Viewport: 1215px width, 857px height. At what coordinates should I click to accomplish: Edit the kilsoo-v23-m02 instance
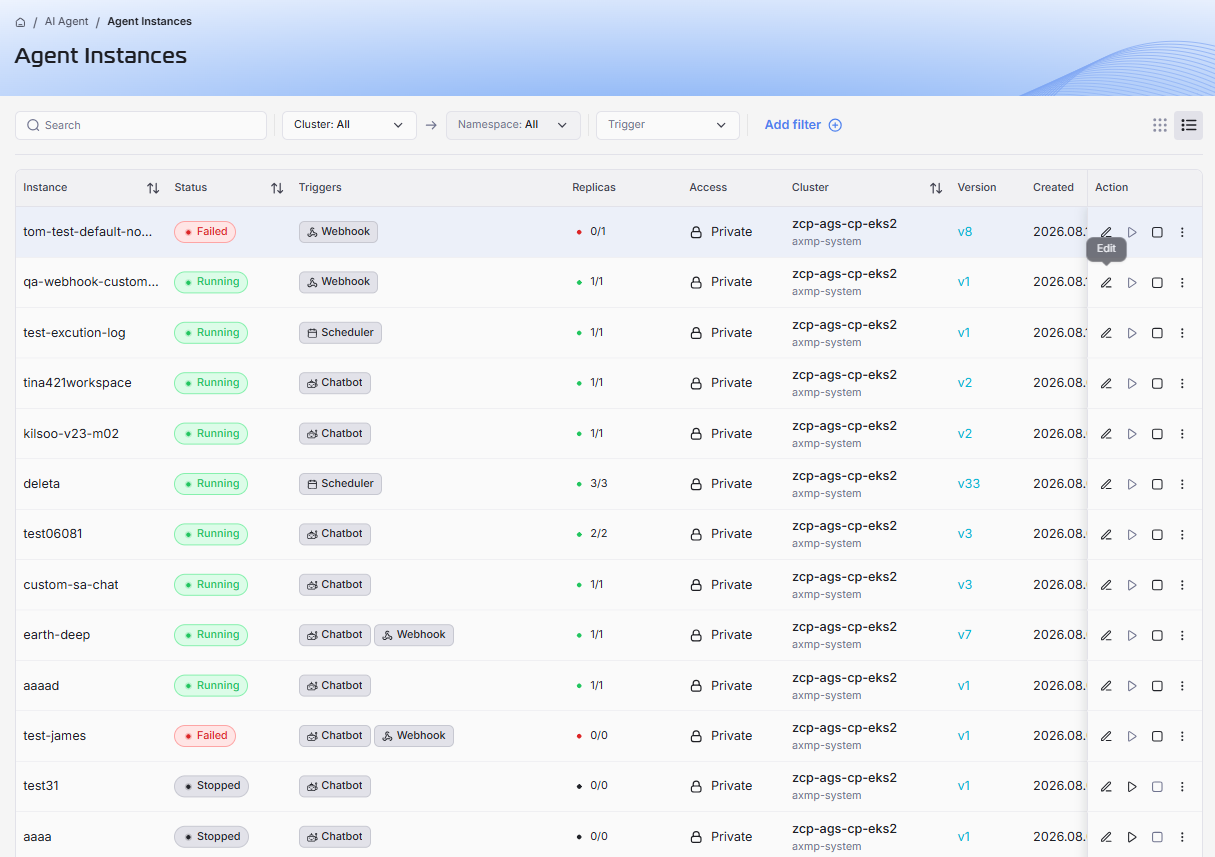click(x=1106, y=434)
